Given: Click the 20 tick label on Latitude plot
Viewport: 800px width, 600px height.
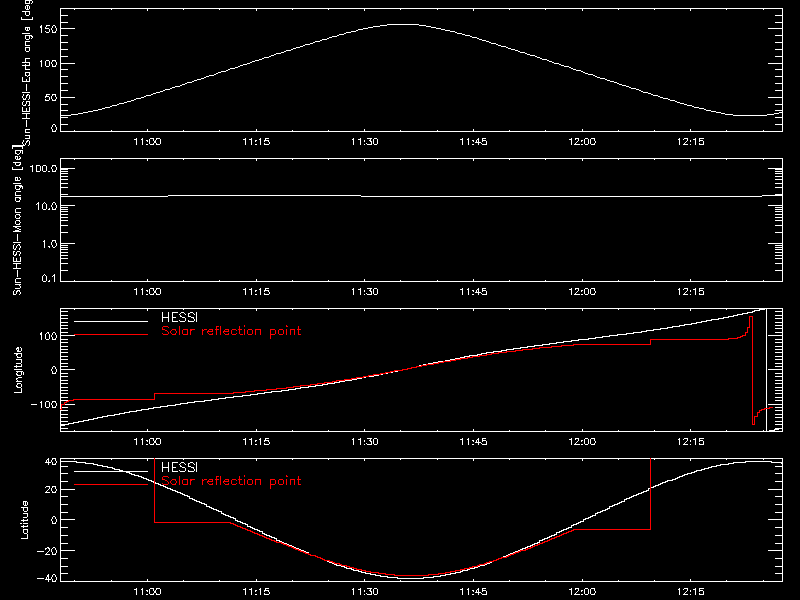Looking at the screenshot, I should click(x=51, y=489).
